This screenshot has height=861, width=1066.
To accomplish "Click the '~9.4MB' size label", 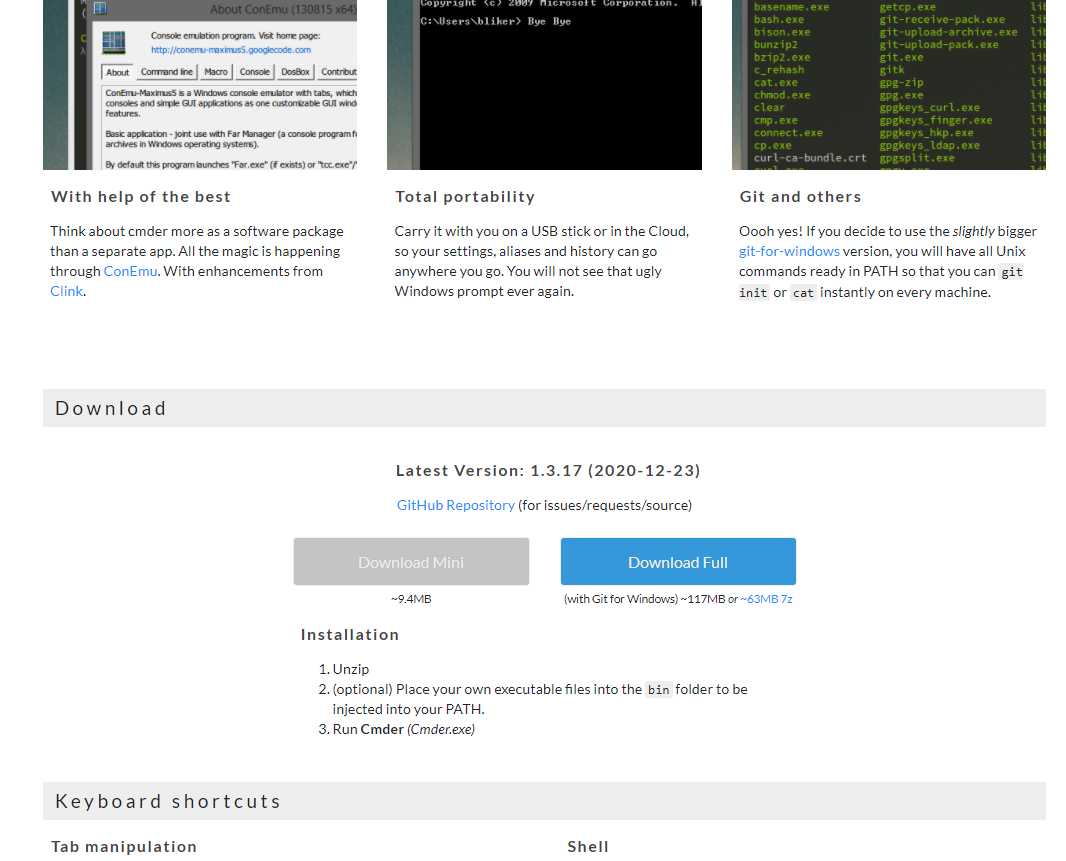I will click(x=411, y=599).
